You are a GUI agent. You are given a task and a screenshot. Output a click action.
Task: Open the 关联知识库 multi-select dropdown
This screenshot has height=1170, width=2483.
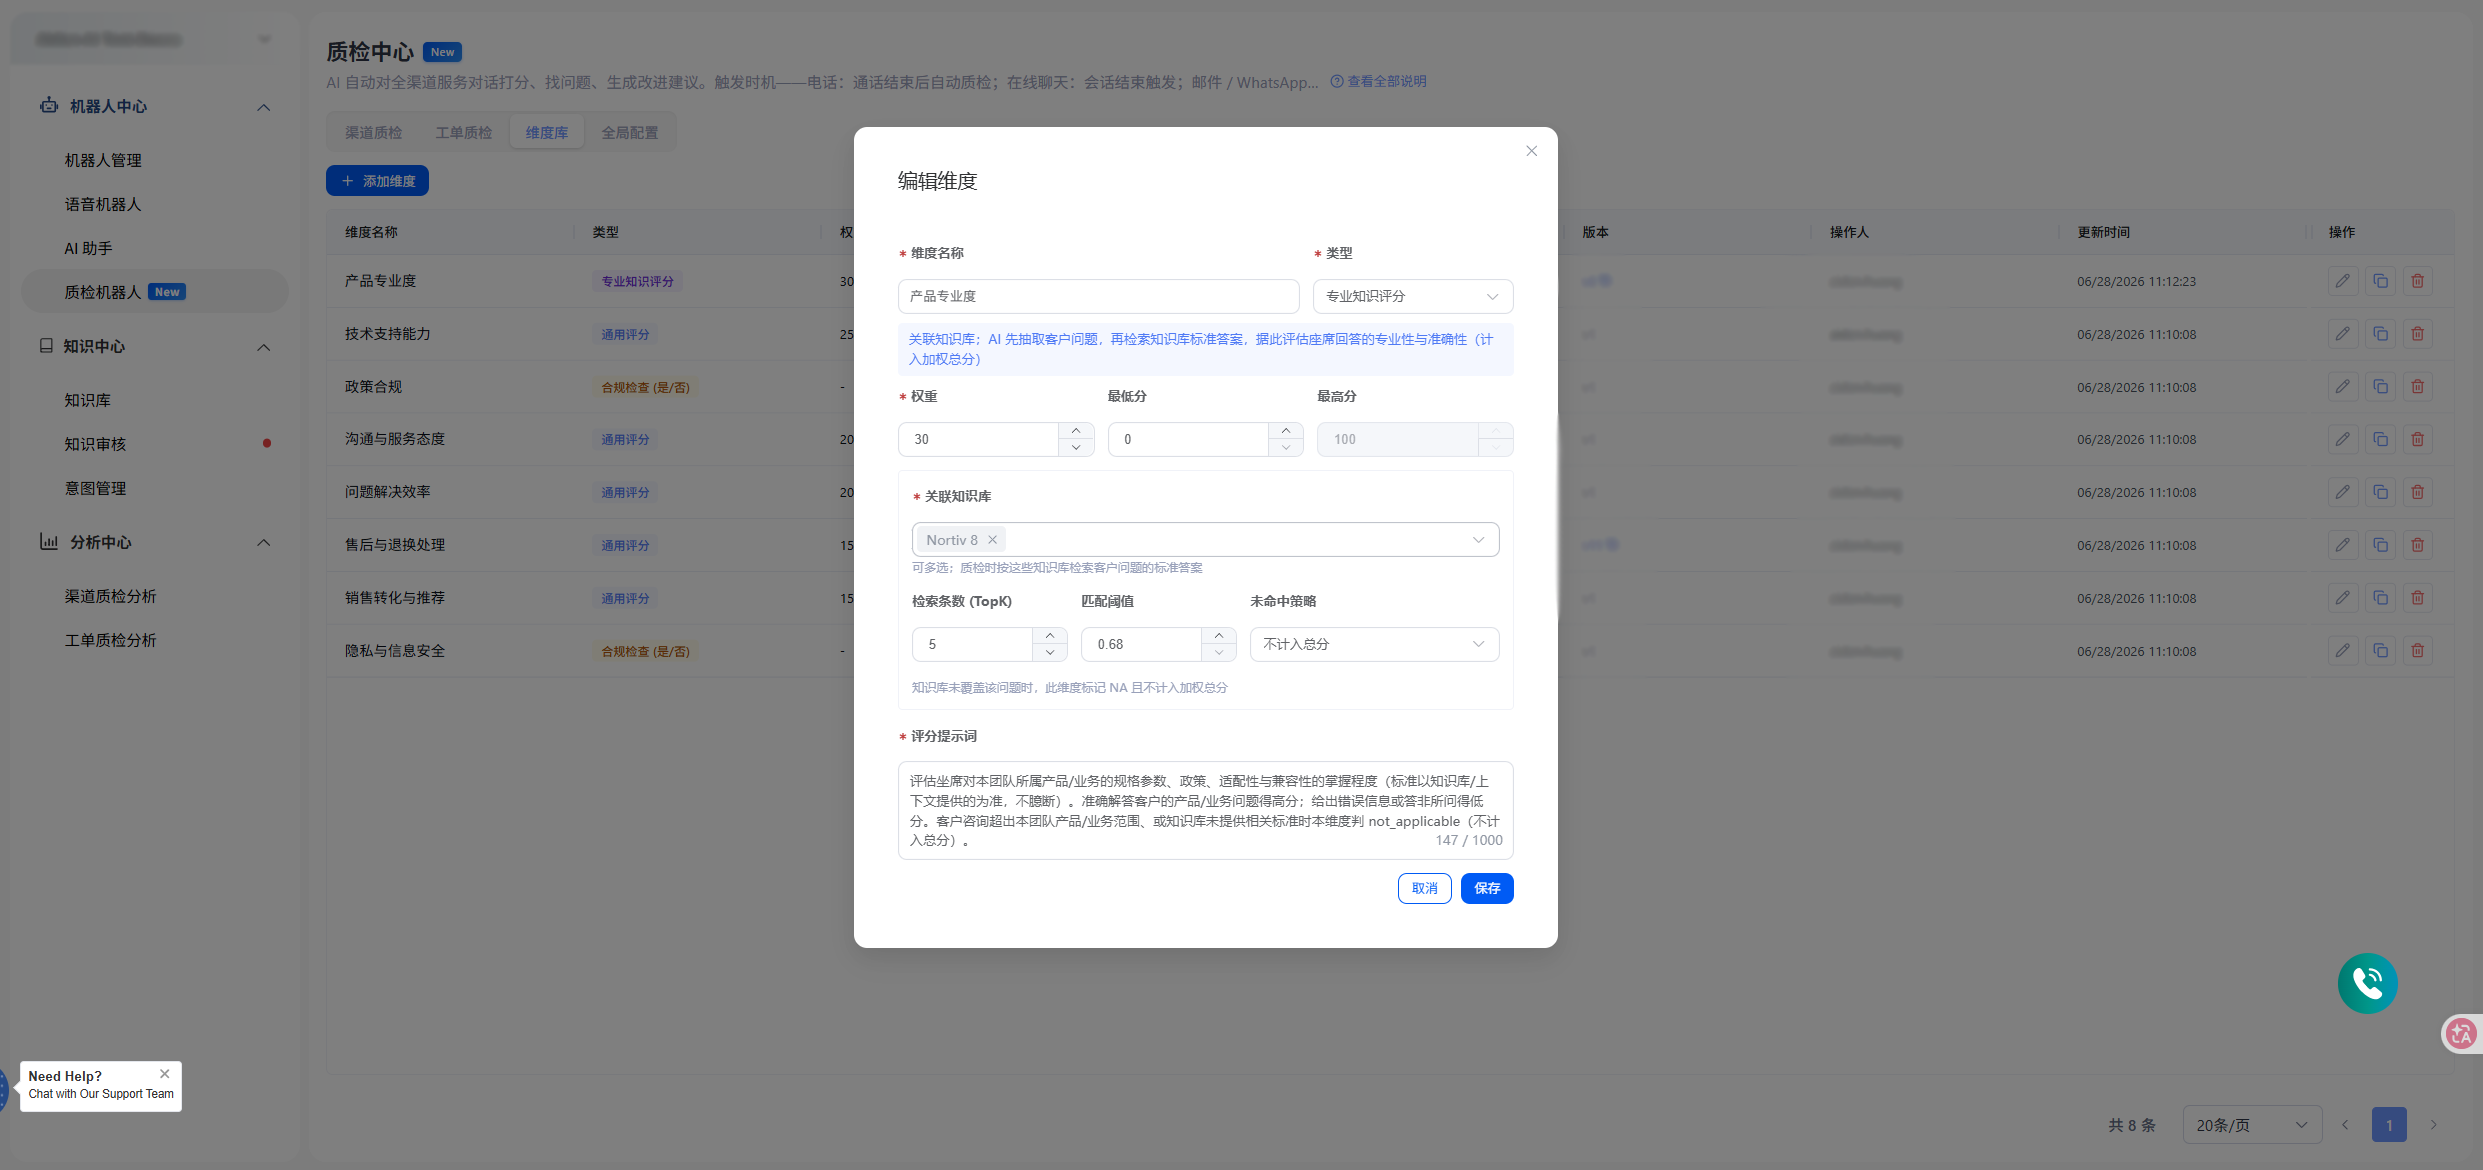coord(1205,540)
